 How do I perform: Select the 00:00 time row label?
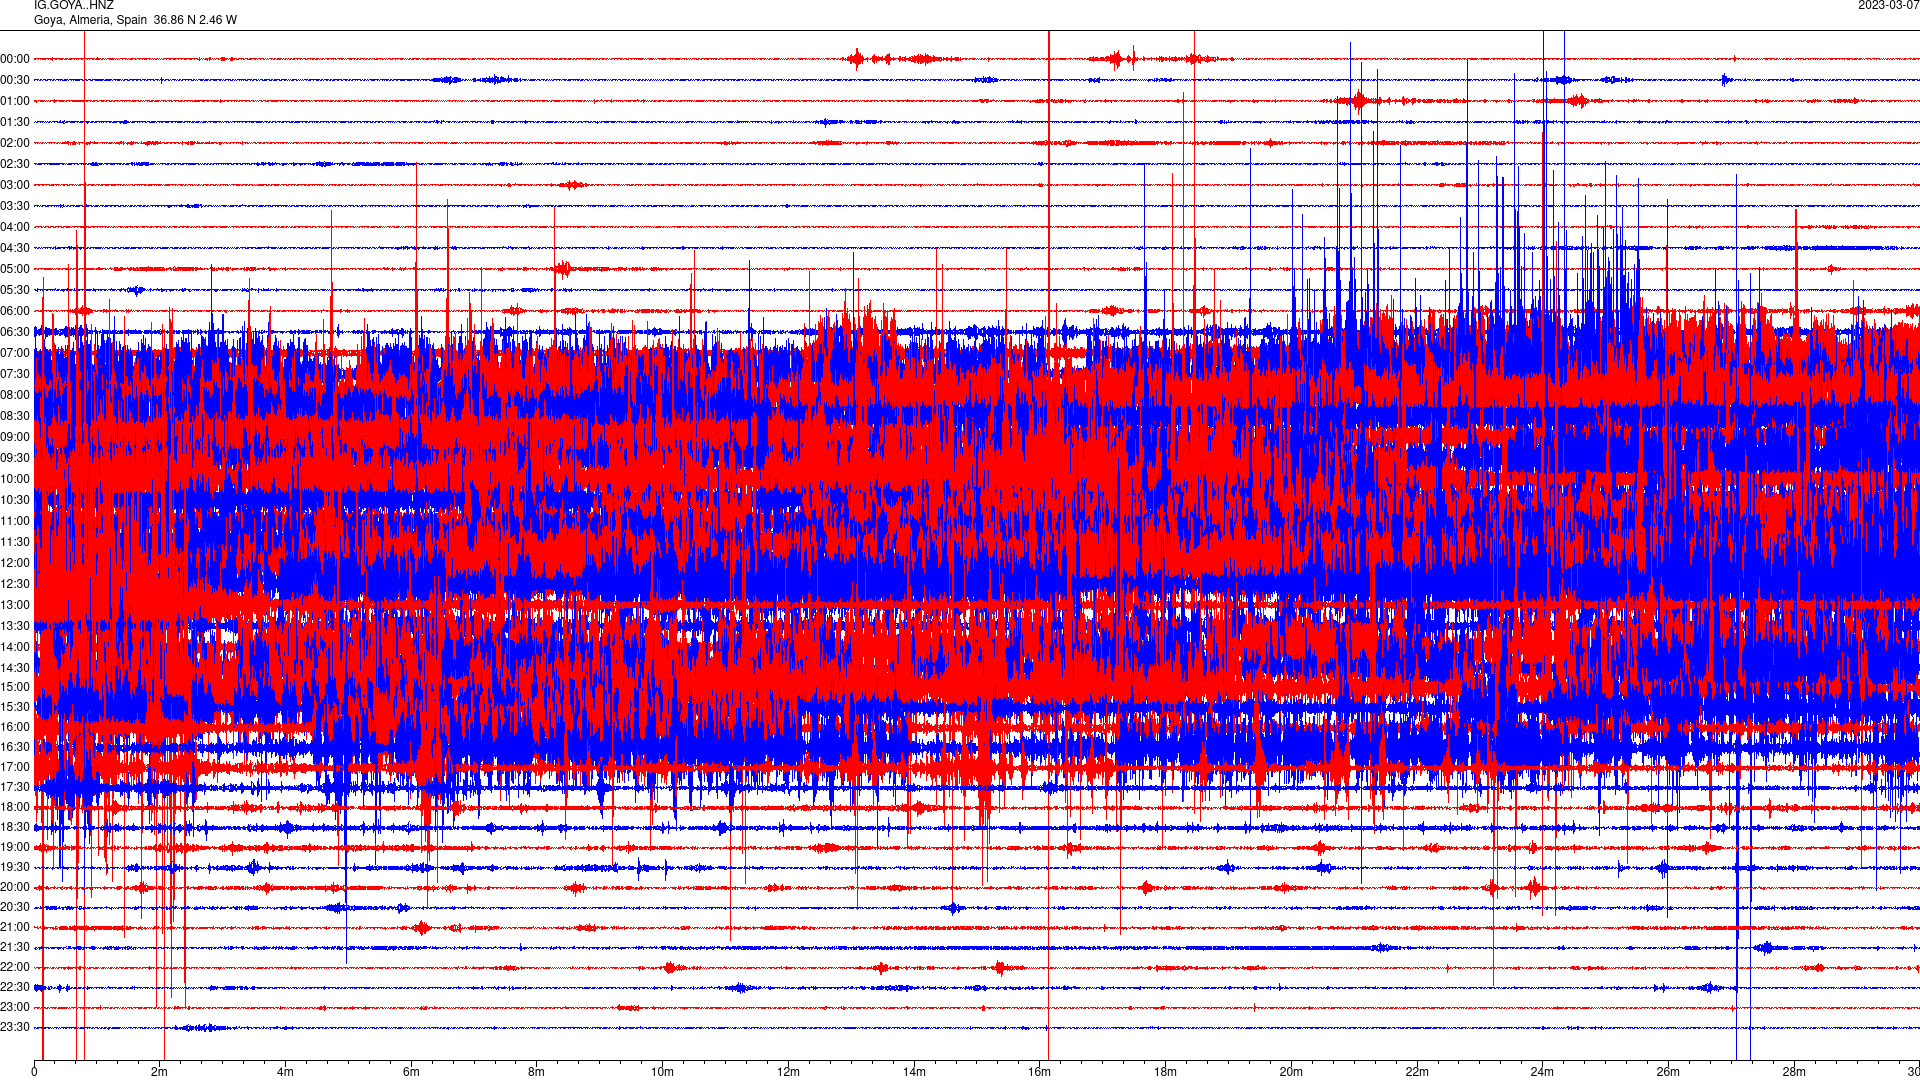pos(15,59)
